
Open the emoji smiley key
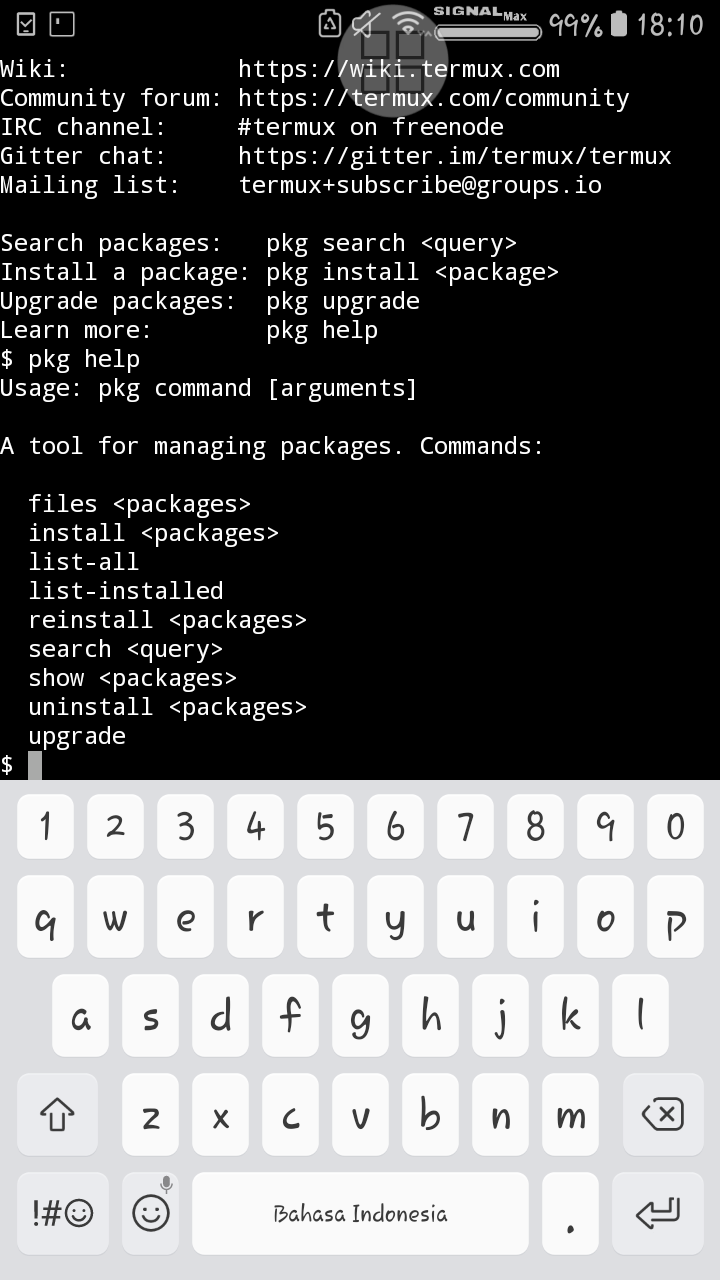(151, 1214)
